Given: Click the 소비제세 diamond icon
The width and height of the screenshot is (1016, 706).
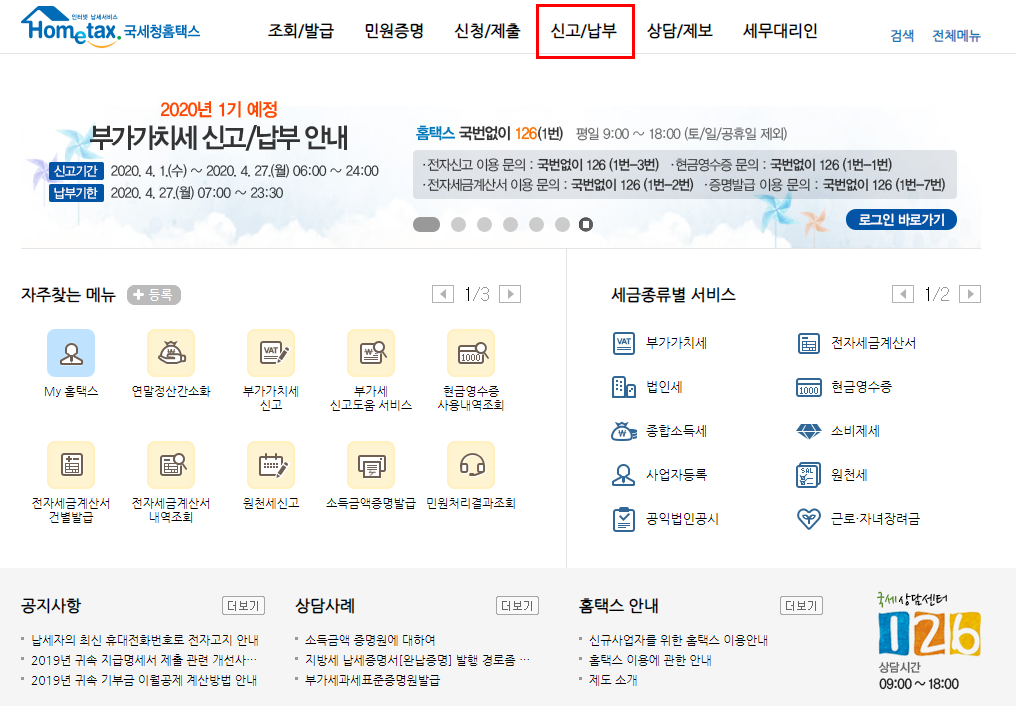Looking at the screenshot, I should [809, 431].
